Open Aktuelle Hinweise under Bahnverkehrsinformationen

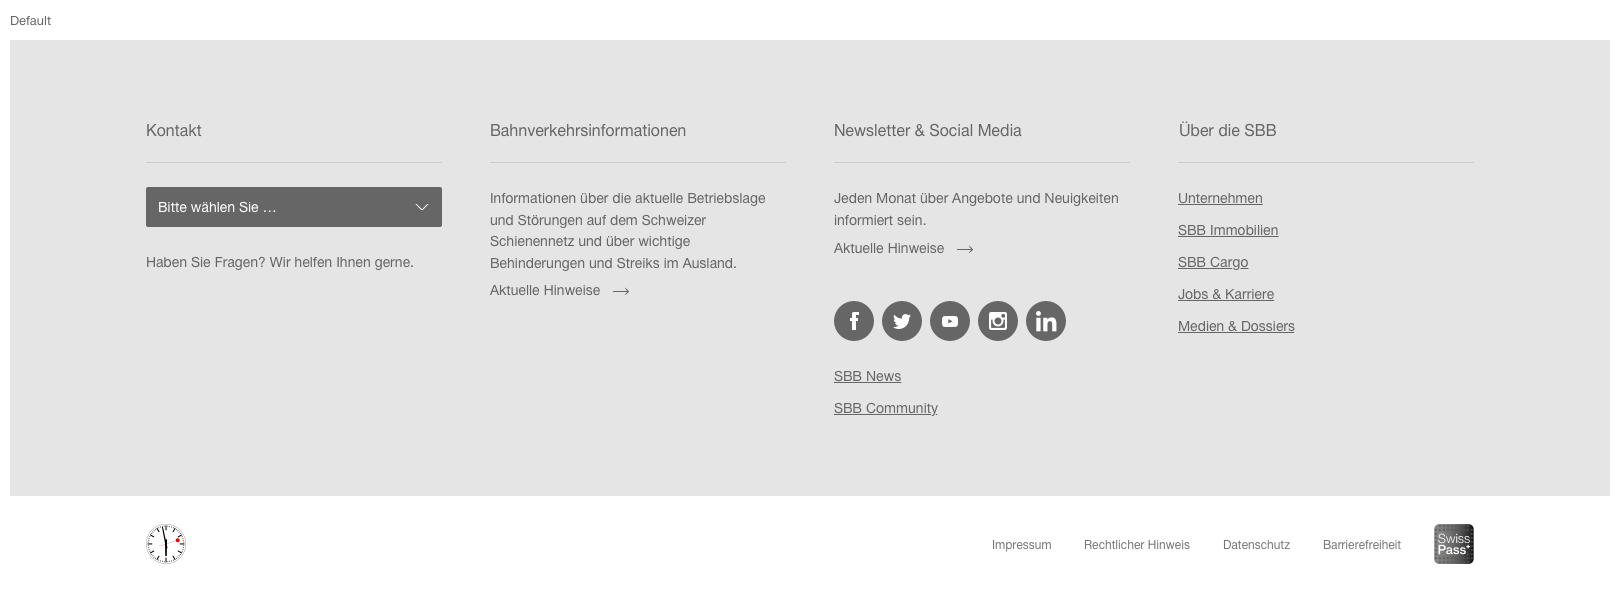545,290
